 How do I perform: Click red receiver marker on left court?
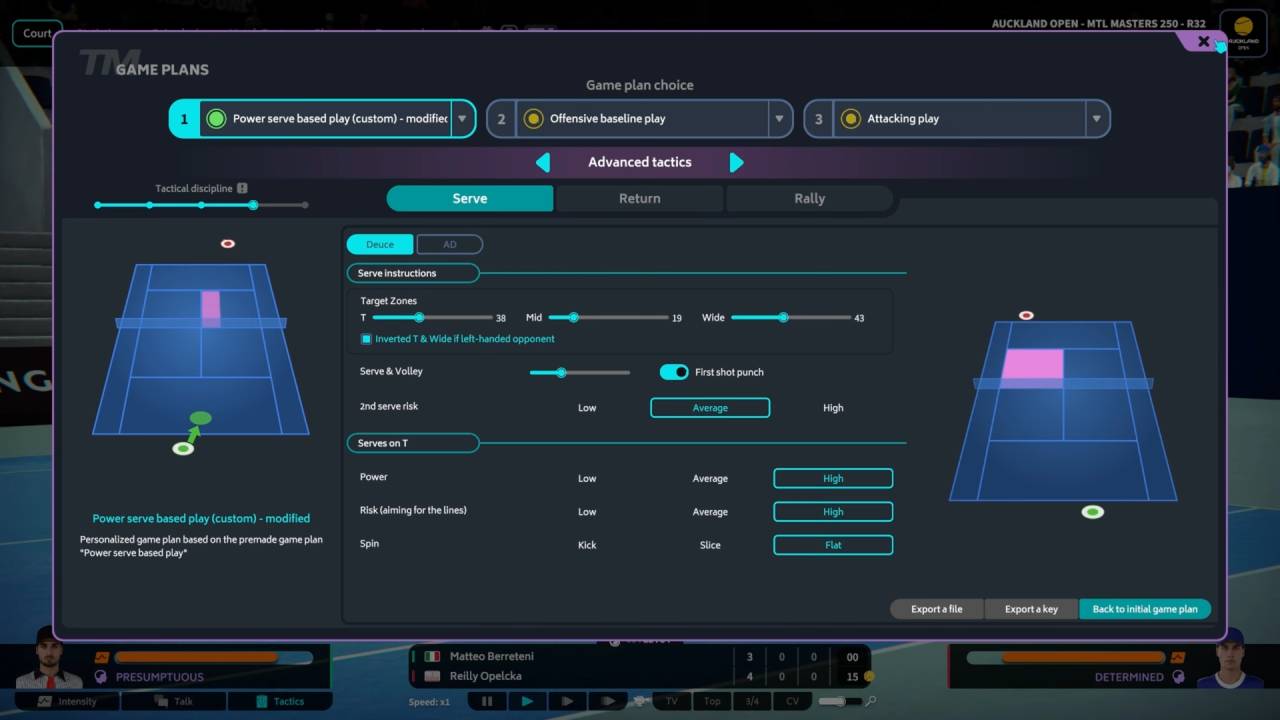point(228,243)
